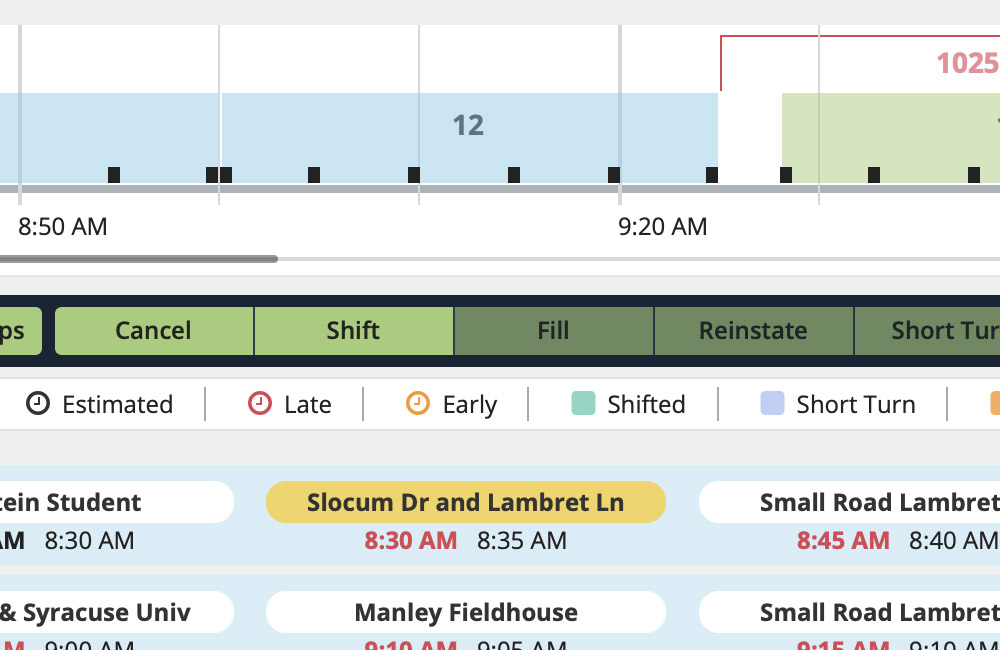1000x650 pixels.
Task: Click the stop marker at 9:20 AM
Action: (614, 175)
